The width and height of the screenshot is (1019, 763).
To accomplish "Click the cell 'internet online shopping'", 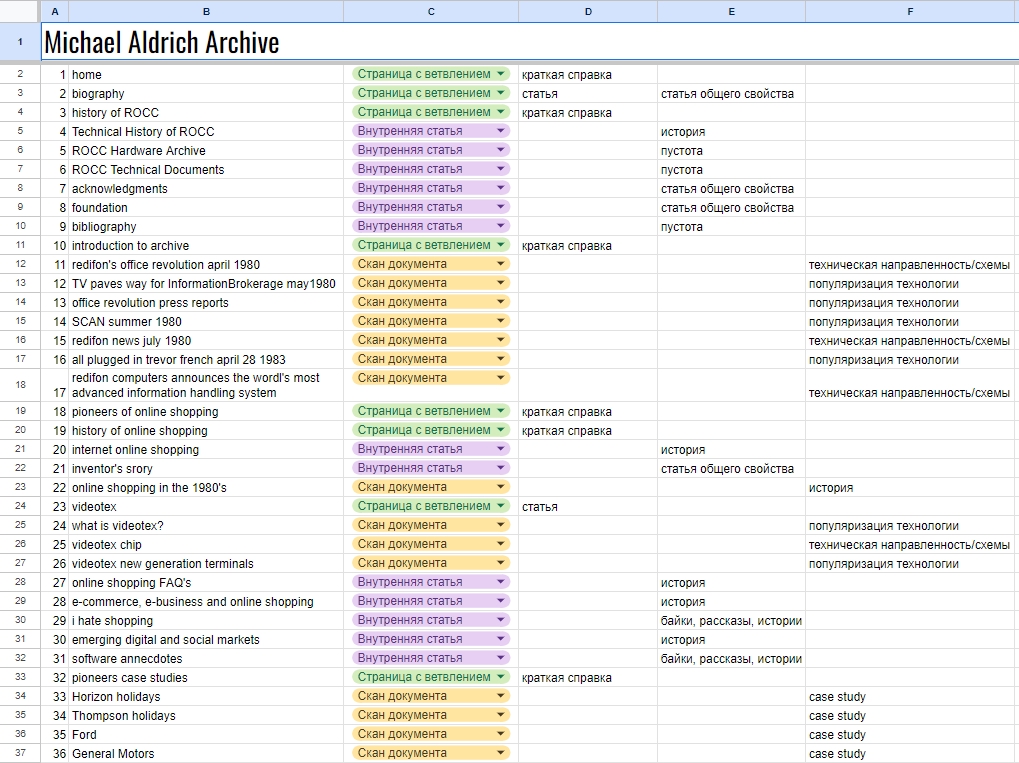I will coord(206,450).
